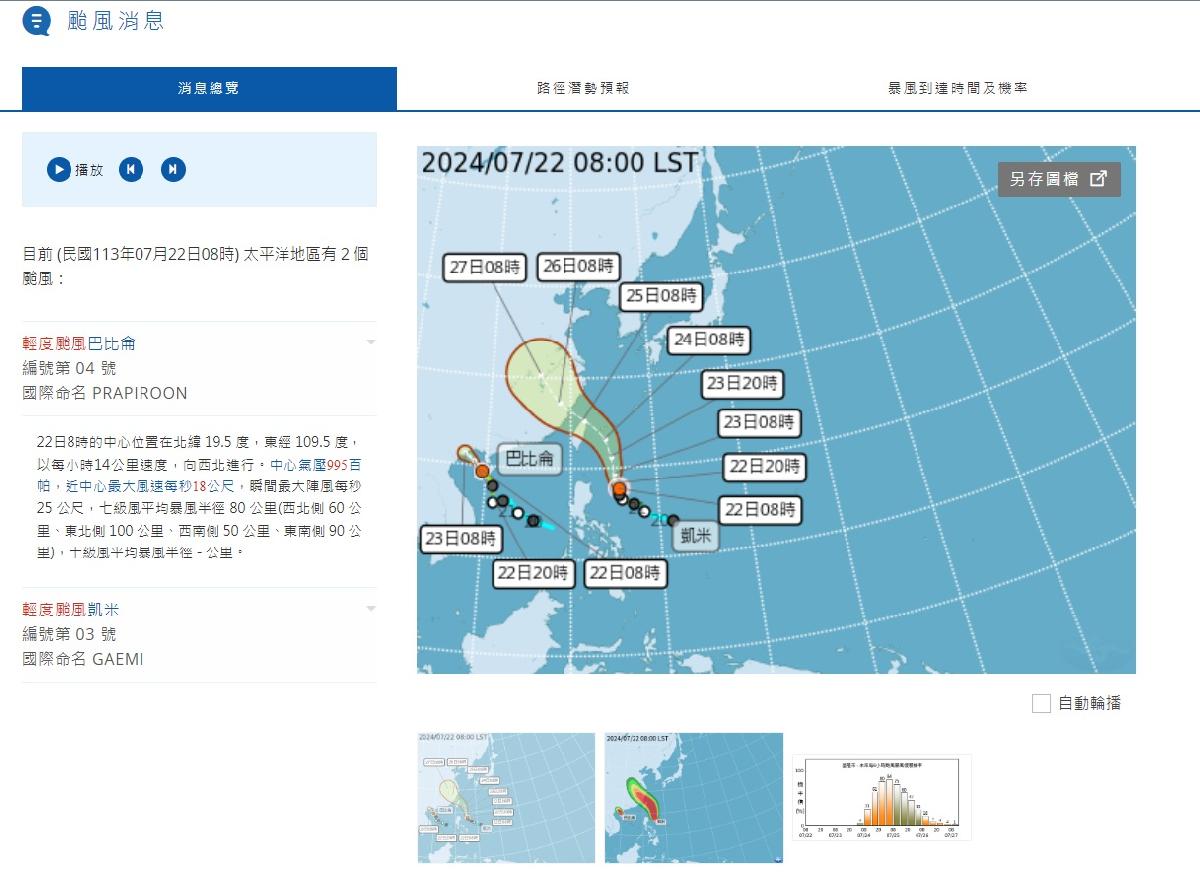Click the 巴比侖 typhoon label on map
Viewport: 1200px width, 889px height.
(528, 459)
